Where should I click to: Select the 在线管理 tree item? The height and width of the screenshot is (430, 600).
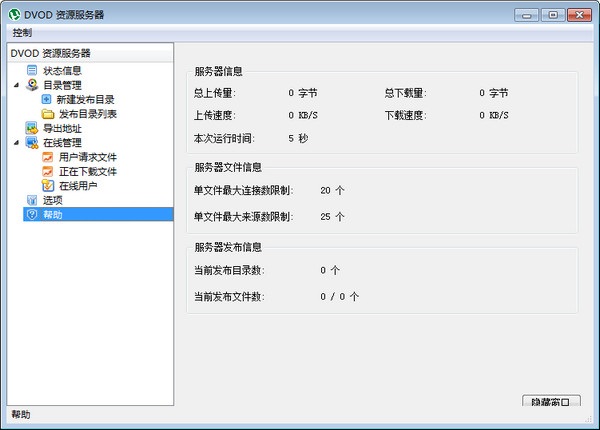point(62,143)
